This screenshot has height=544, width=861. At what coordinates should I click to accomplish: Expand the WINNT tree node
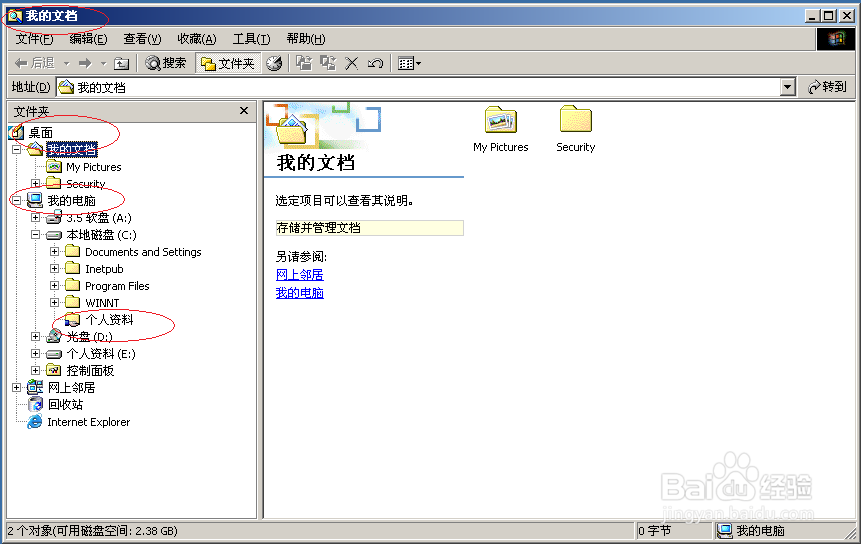[54, 302]
